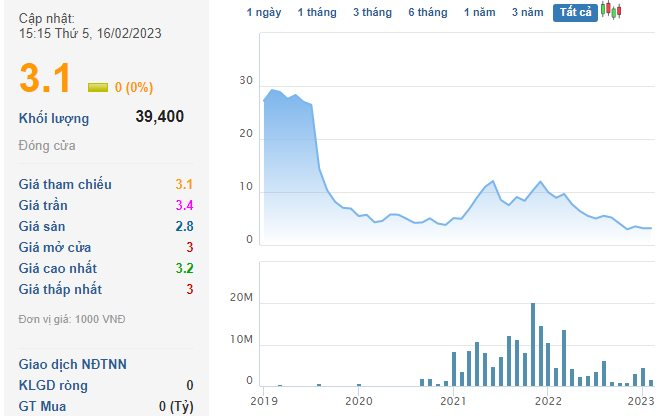Screen dimensions: 672x416
Task: Click the "Giá sàn" value 2.8
Action: click(x=184, y=226)
